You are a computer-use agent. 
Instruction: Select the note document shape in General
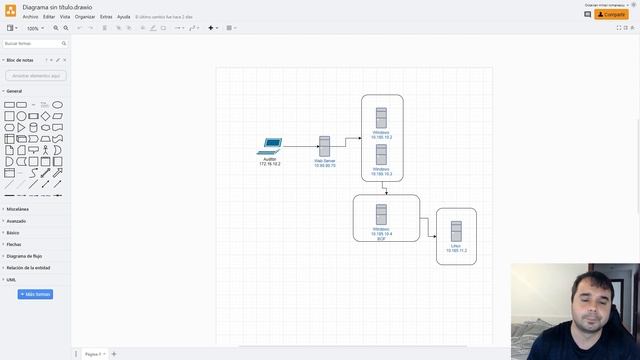pyautogui.click(x=9, y=150)
